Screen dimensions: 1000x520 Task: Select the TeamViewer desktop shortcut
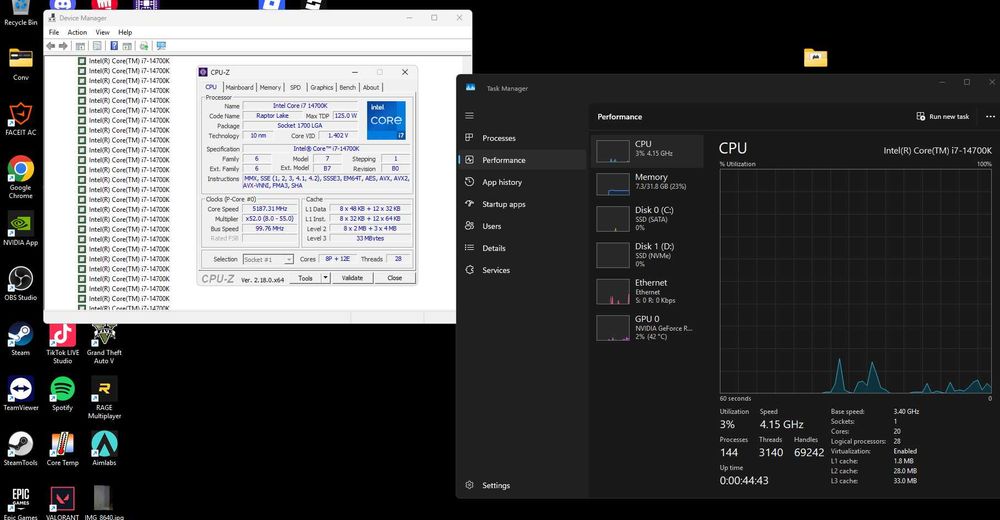(x=20, y=394)
